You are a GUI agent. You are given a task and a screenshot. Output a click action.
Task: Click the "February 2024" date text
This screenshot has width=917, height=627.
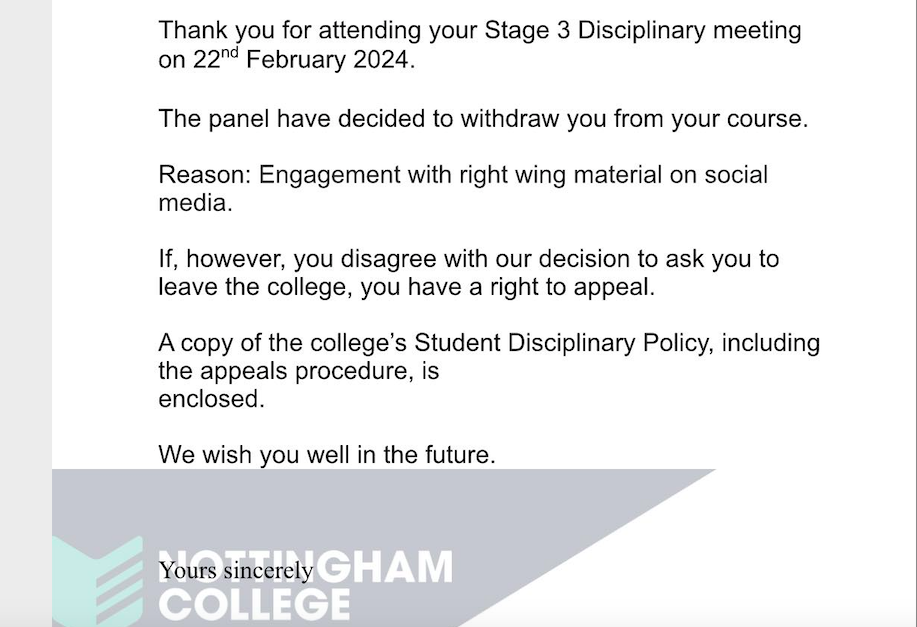[x=329, y=60]
